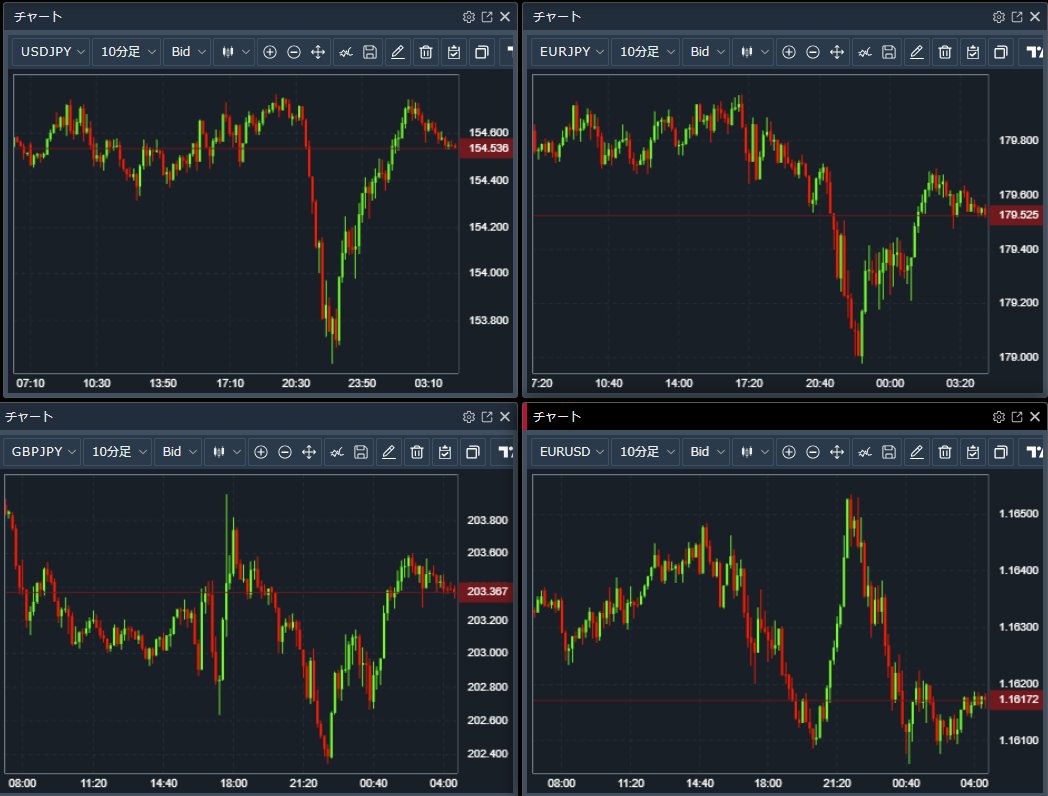Screen dimensions: 1048x796
Task: Open the Bid price-type dropdown on USDJPY chart
Action: pos(187,51)
